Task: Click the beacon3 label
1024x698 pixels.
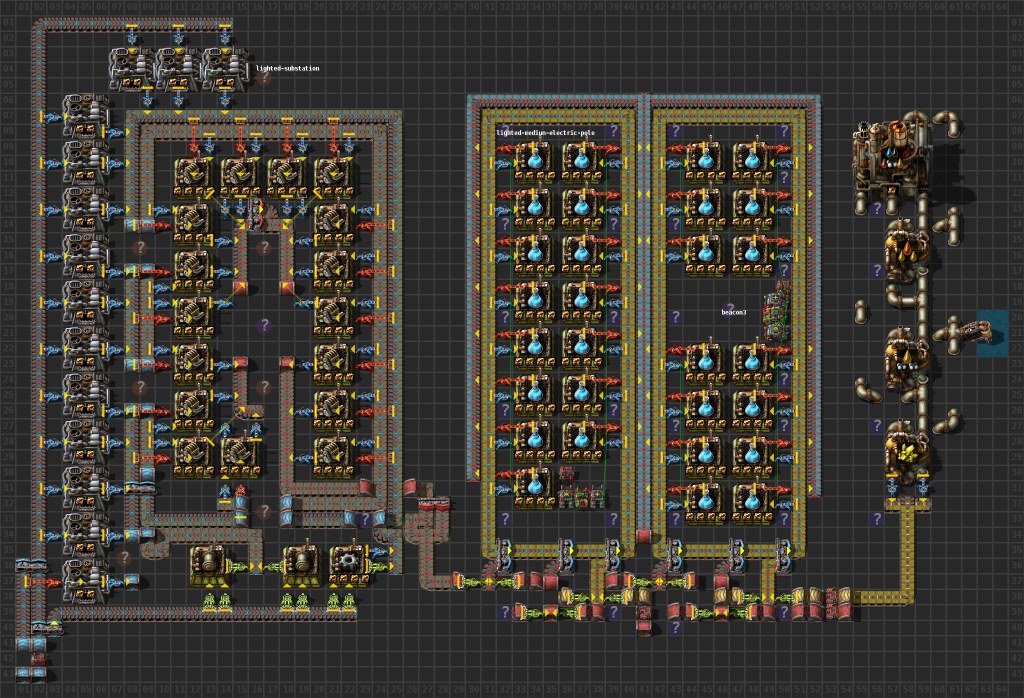Action: (733, 312)
